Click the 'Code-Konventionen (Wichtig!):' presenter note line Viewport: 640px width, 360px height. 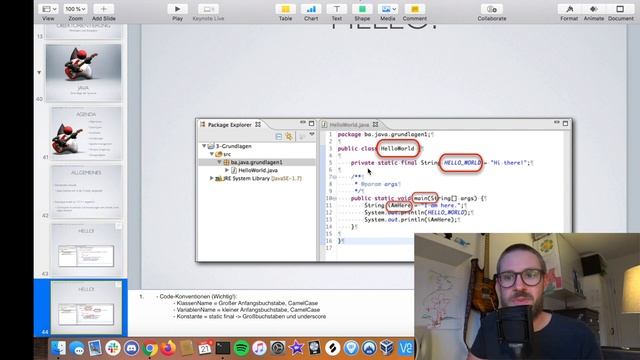(198, 296)
